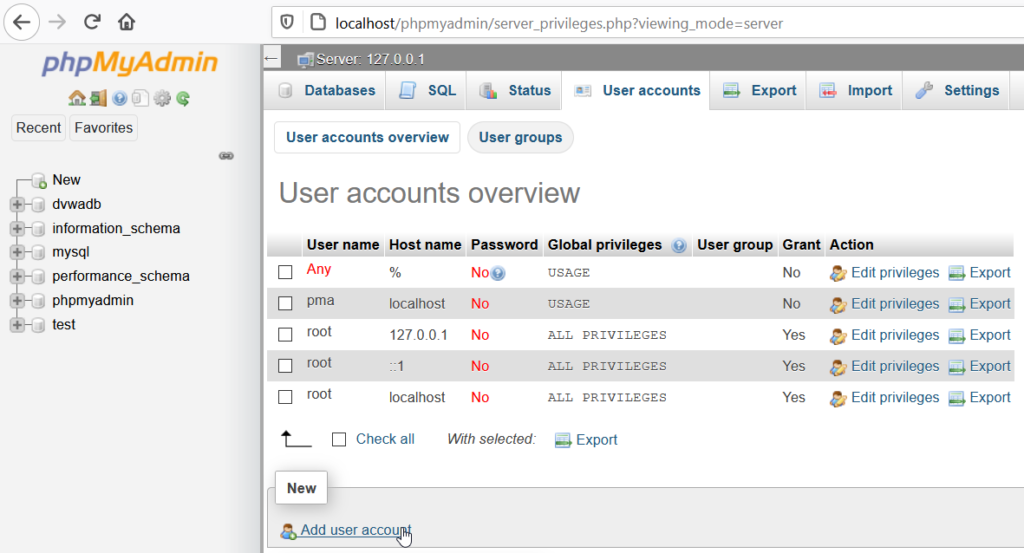This screenshot has width=1024, height=553.
Task: Click the Recent button
Action: click(39, 128)
